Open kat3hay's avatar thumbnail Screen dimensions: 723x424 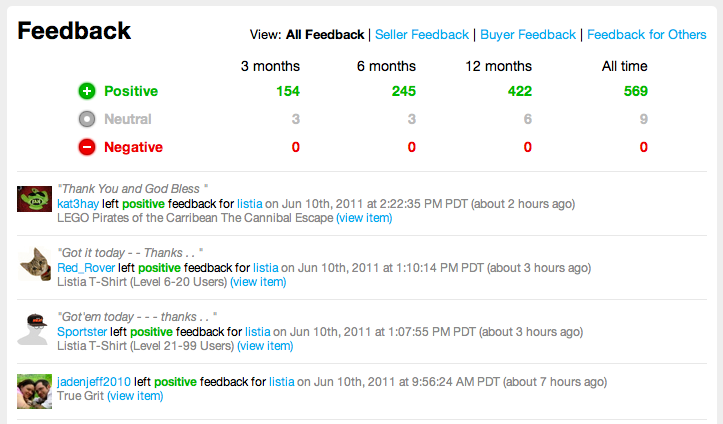tap(35, 201)
